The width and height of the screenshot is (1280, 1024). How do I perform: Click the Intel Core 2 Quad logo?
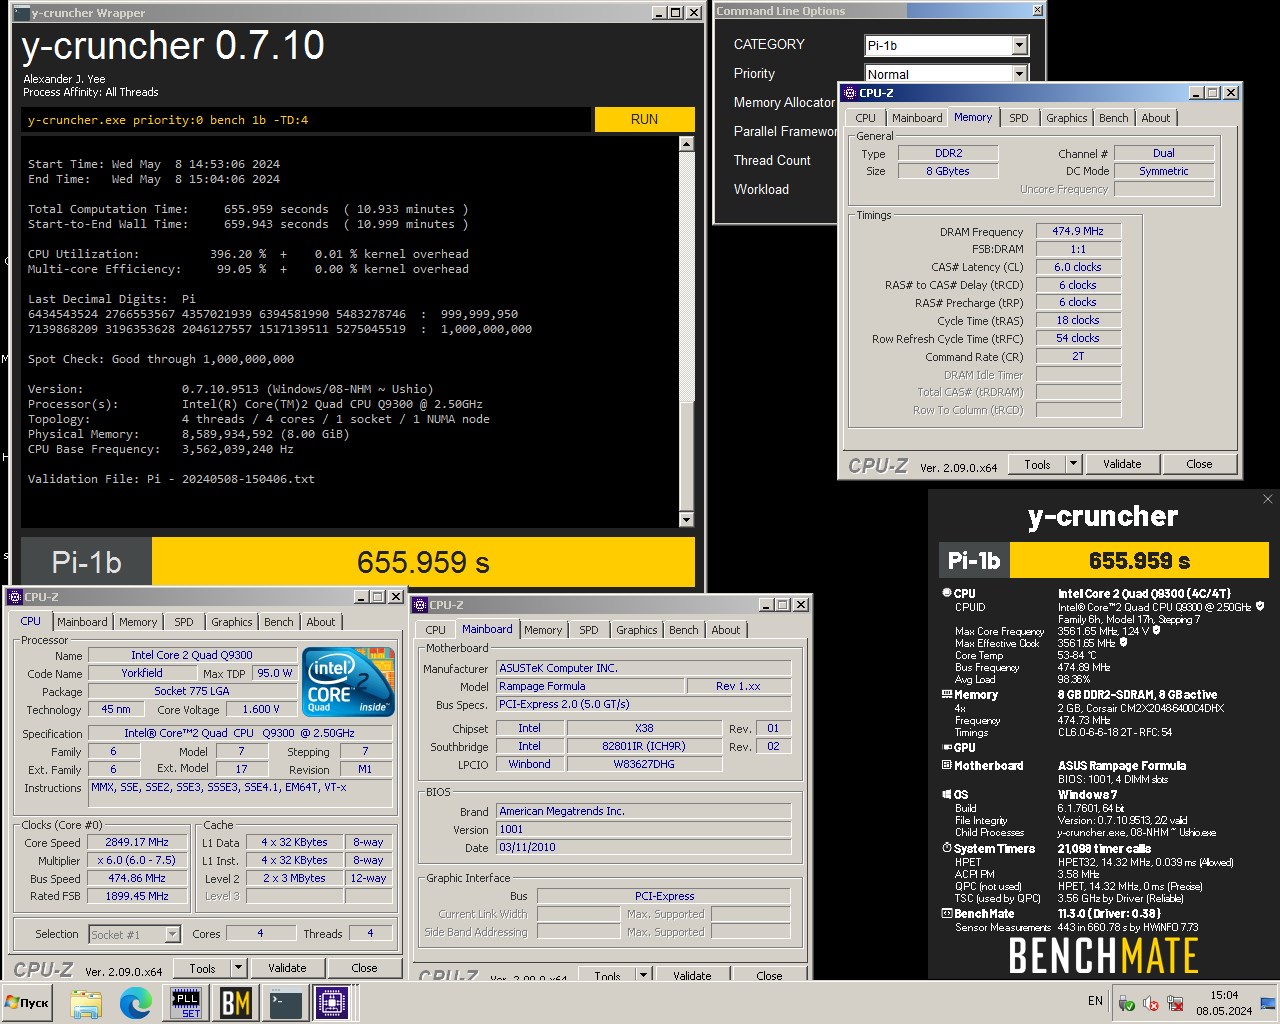[x=348, y=682]
